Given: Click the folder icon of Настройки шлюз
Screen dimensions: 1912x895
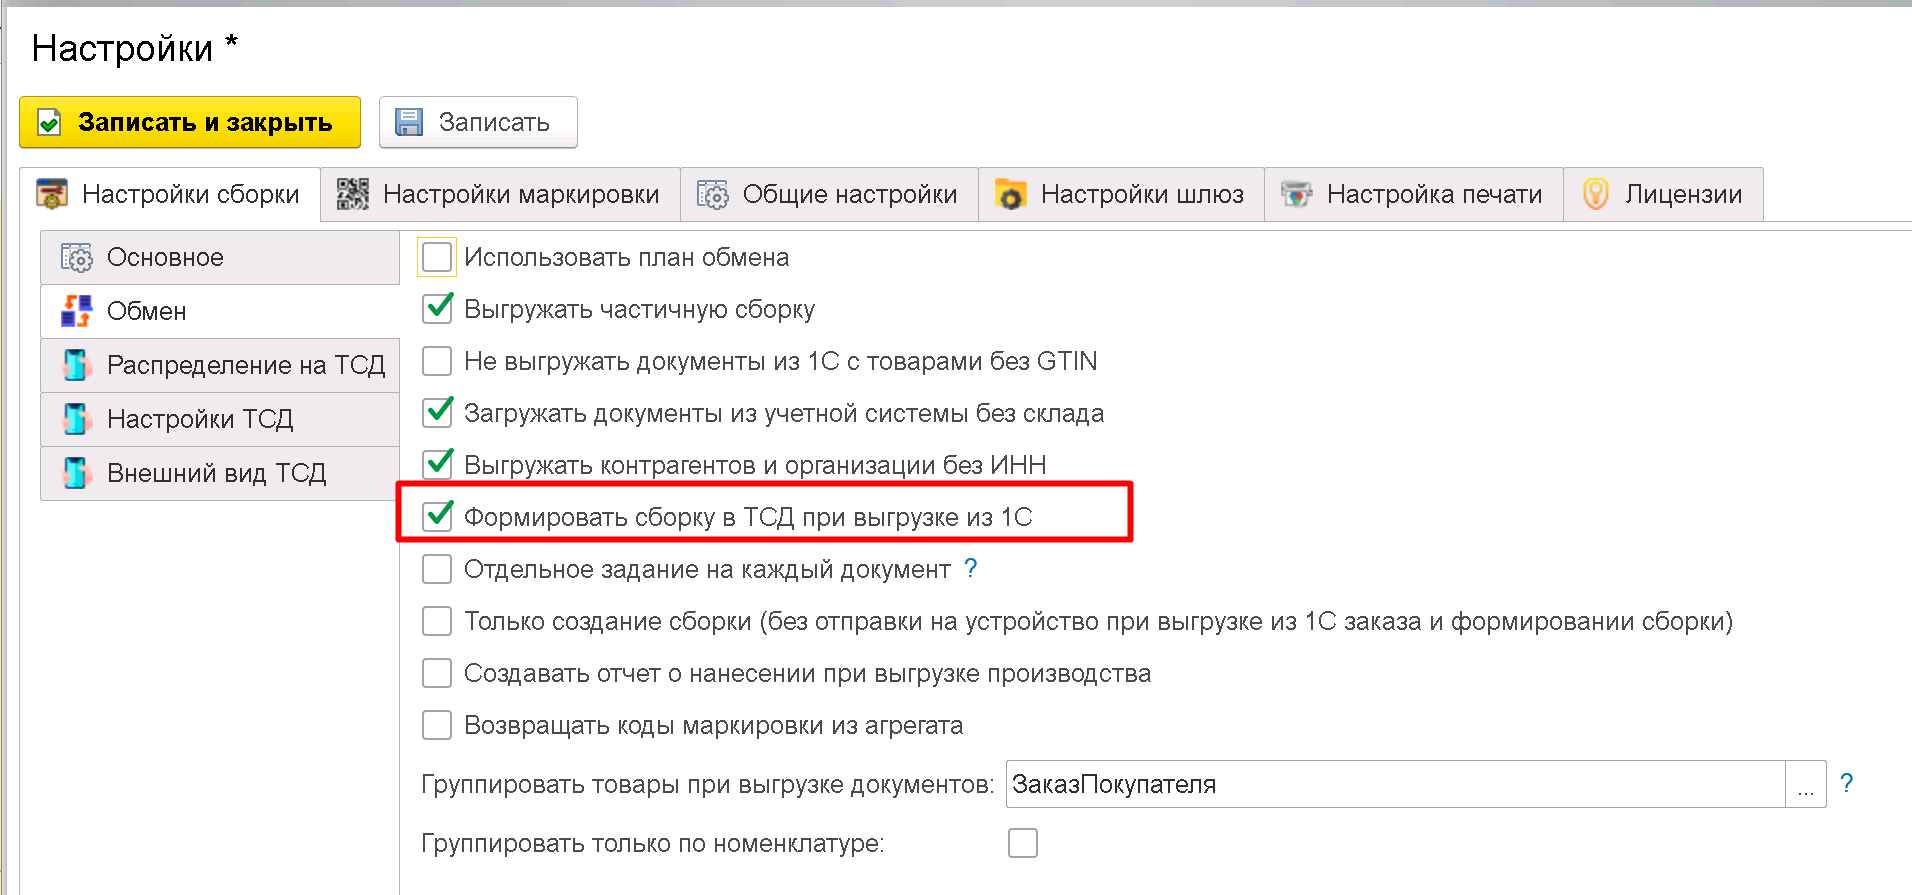Looking at the screenshot, I should (1011, 194).
